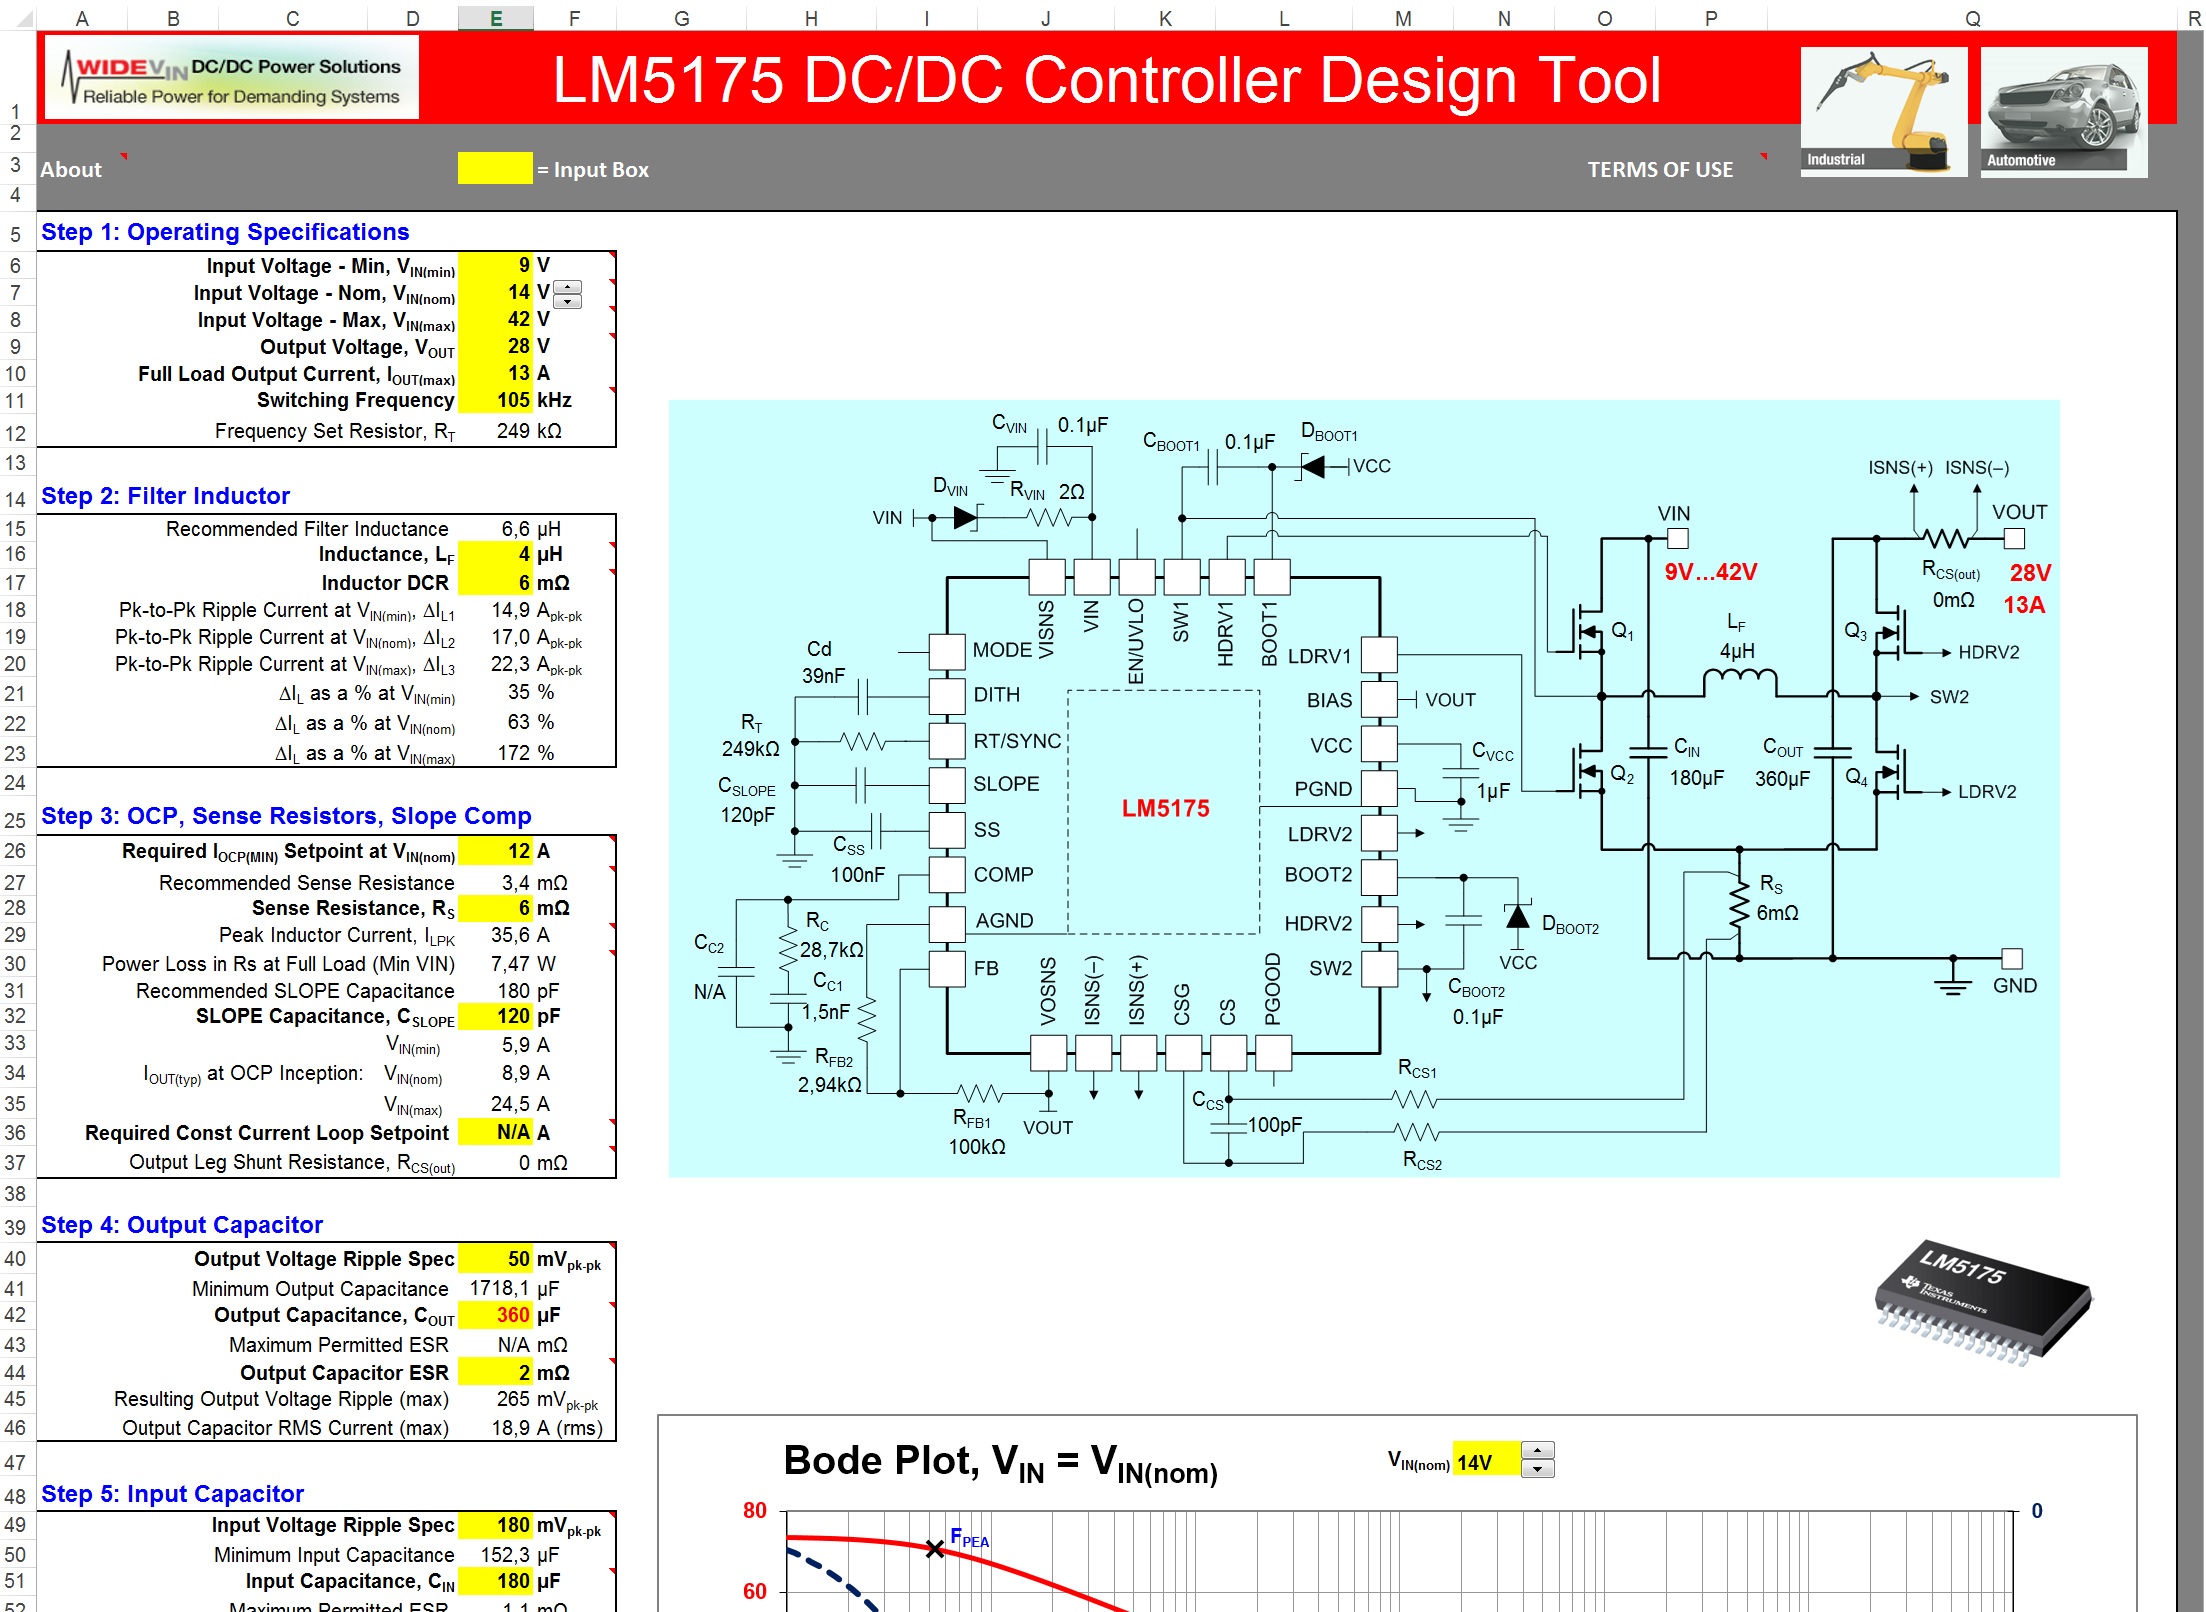This screenshot has height=1612, width=2206.
Task: Open the TERMS OF USE link
Action: (1660, 170)
